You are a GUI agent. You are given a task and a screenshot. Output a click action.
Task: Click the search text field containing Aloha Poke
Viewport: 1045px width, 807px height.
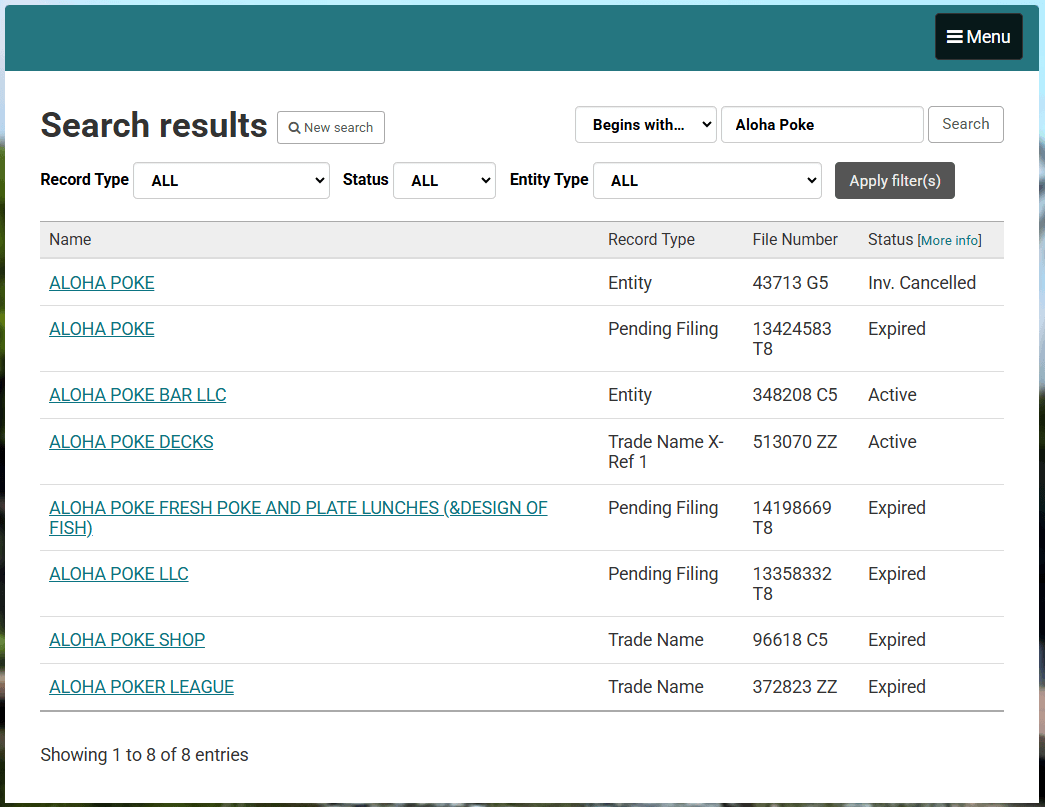point(821,125)
